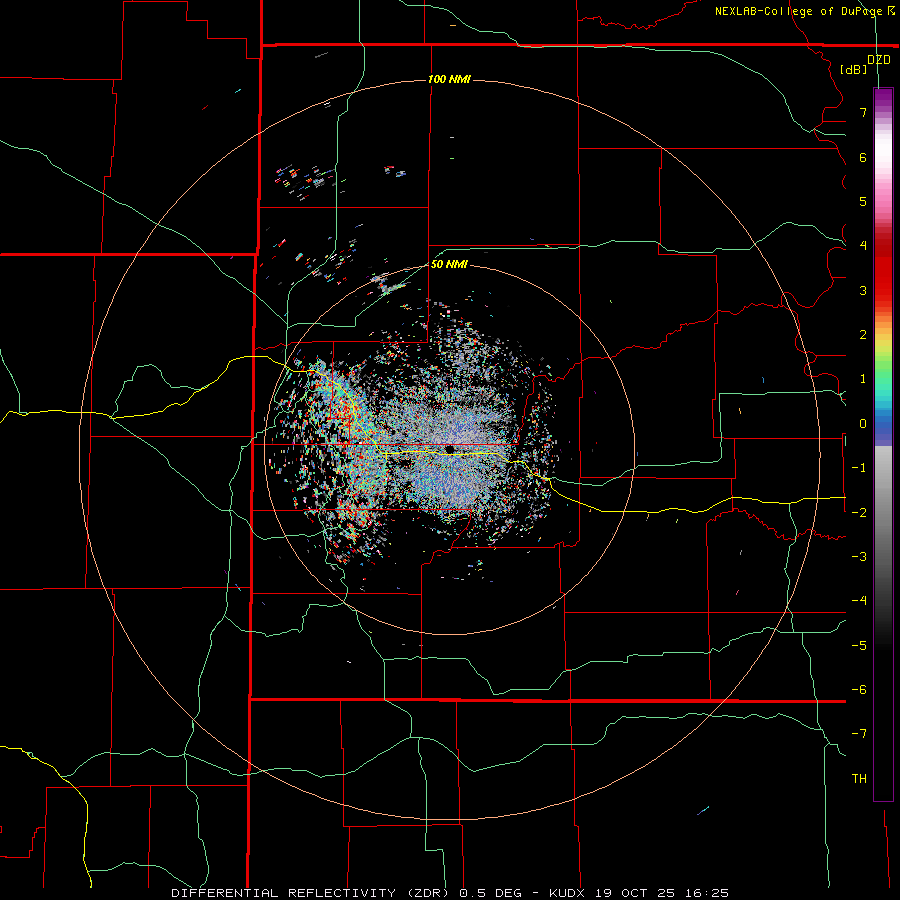Click the color scale value 1

click(863, 379)
